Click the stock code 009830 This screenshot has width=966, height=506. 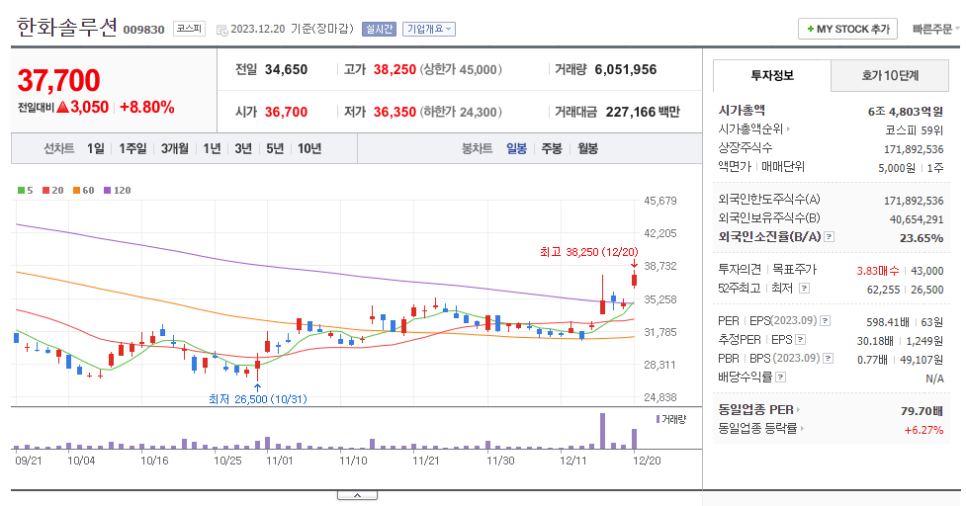144,30
